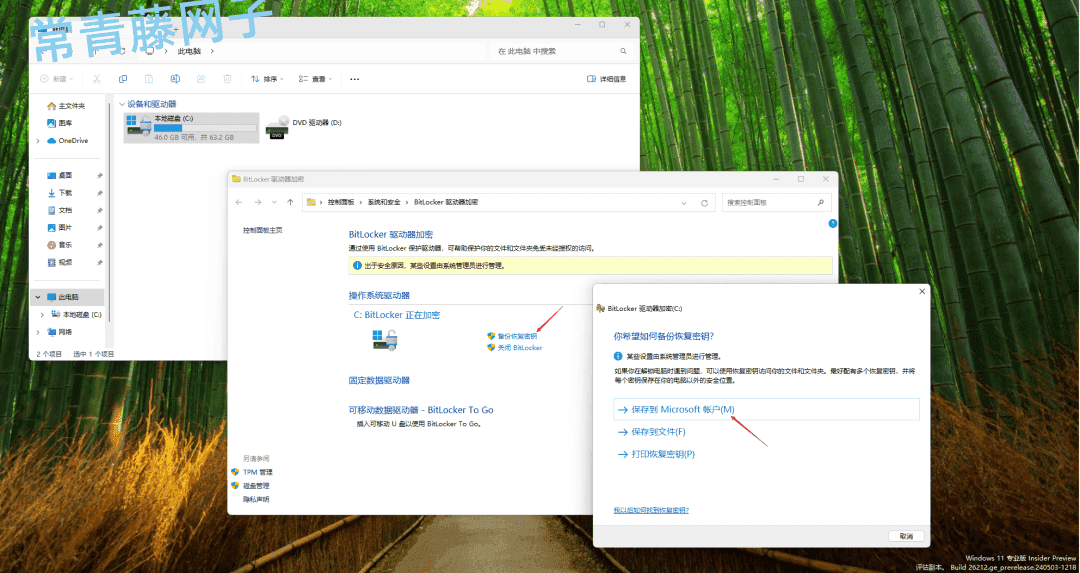Click the C: drive capacity usage bar
1080x573 pixels.
[x=205, y=128]
